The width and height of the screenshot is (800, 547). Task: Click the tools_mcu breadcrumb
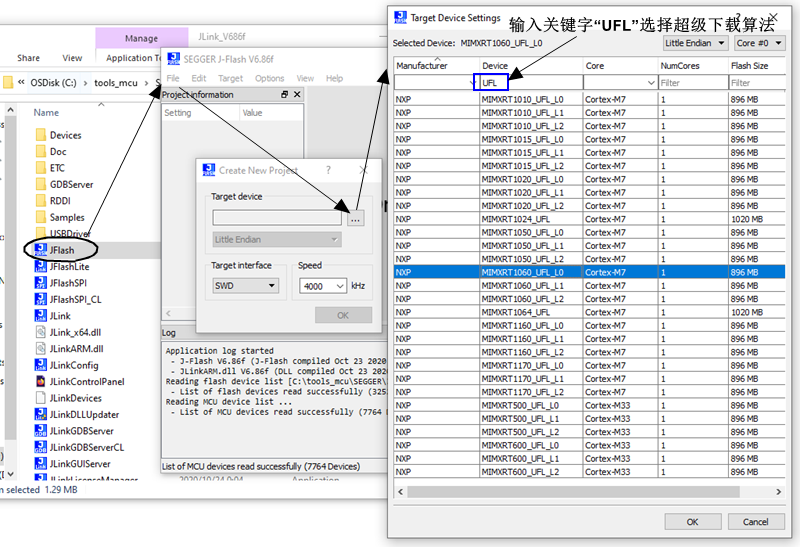(x=116, y=83)
